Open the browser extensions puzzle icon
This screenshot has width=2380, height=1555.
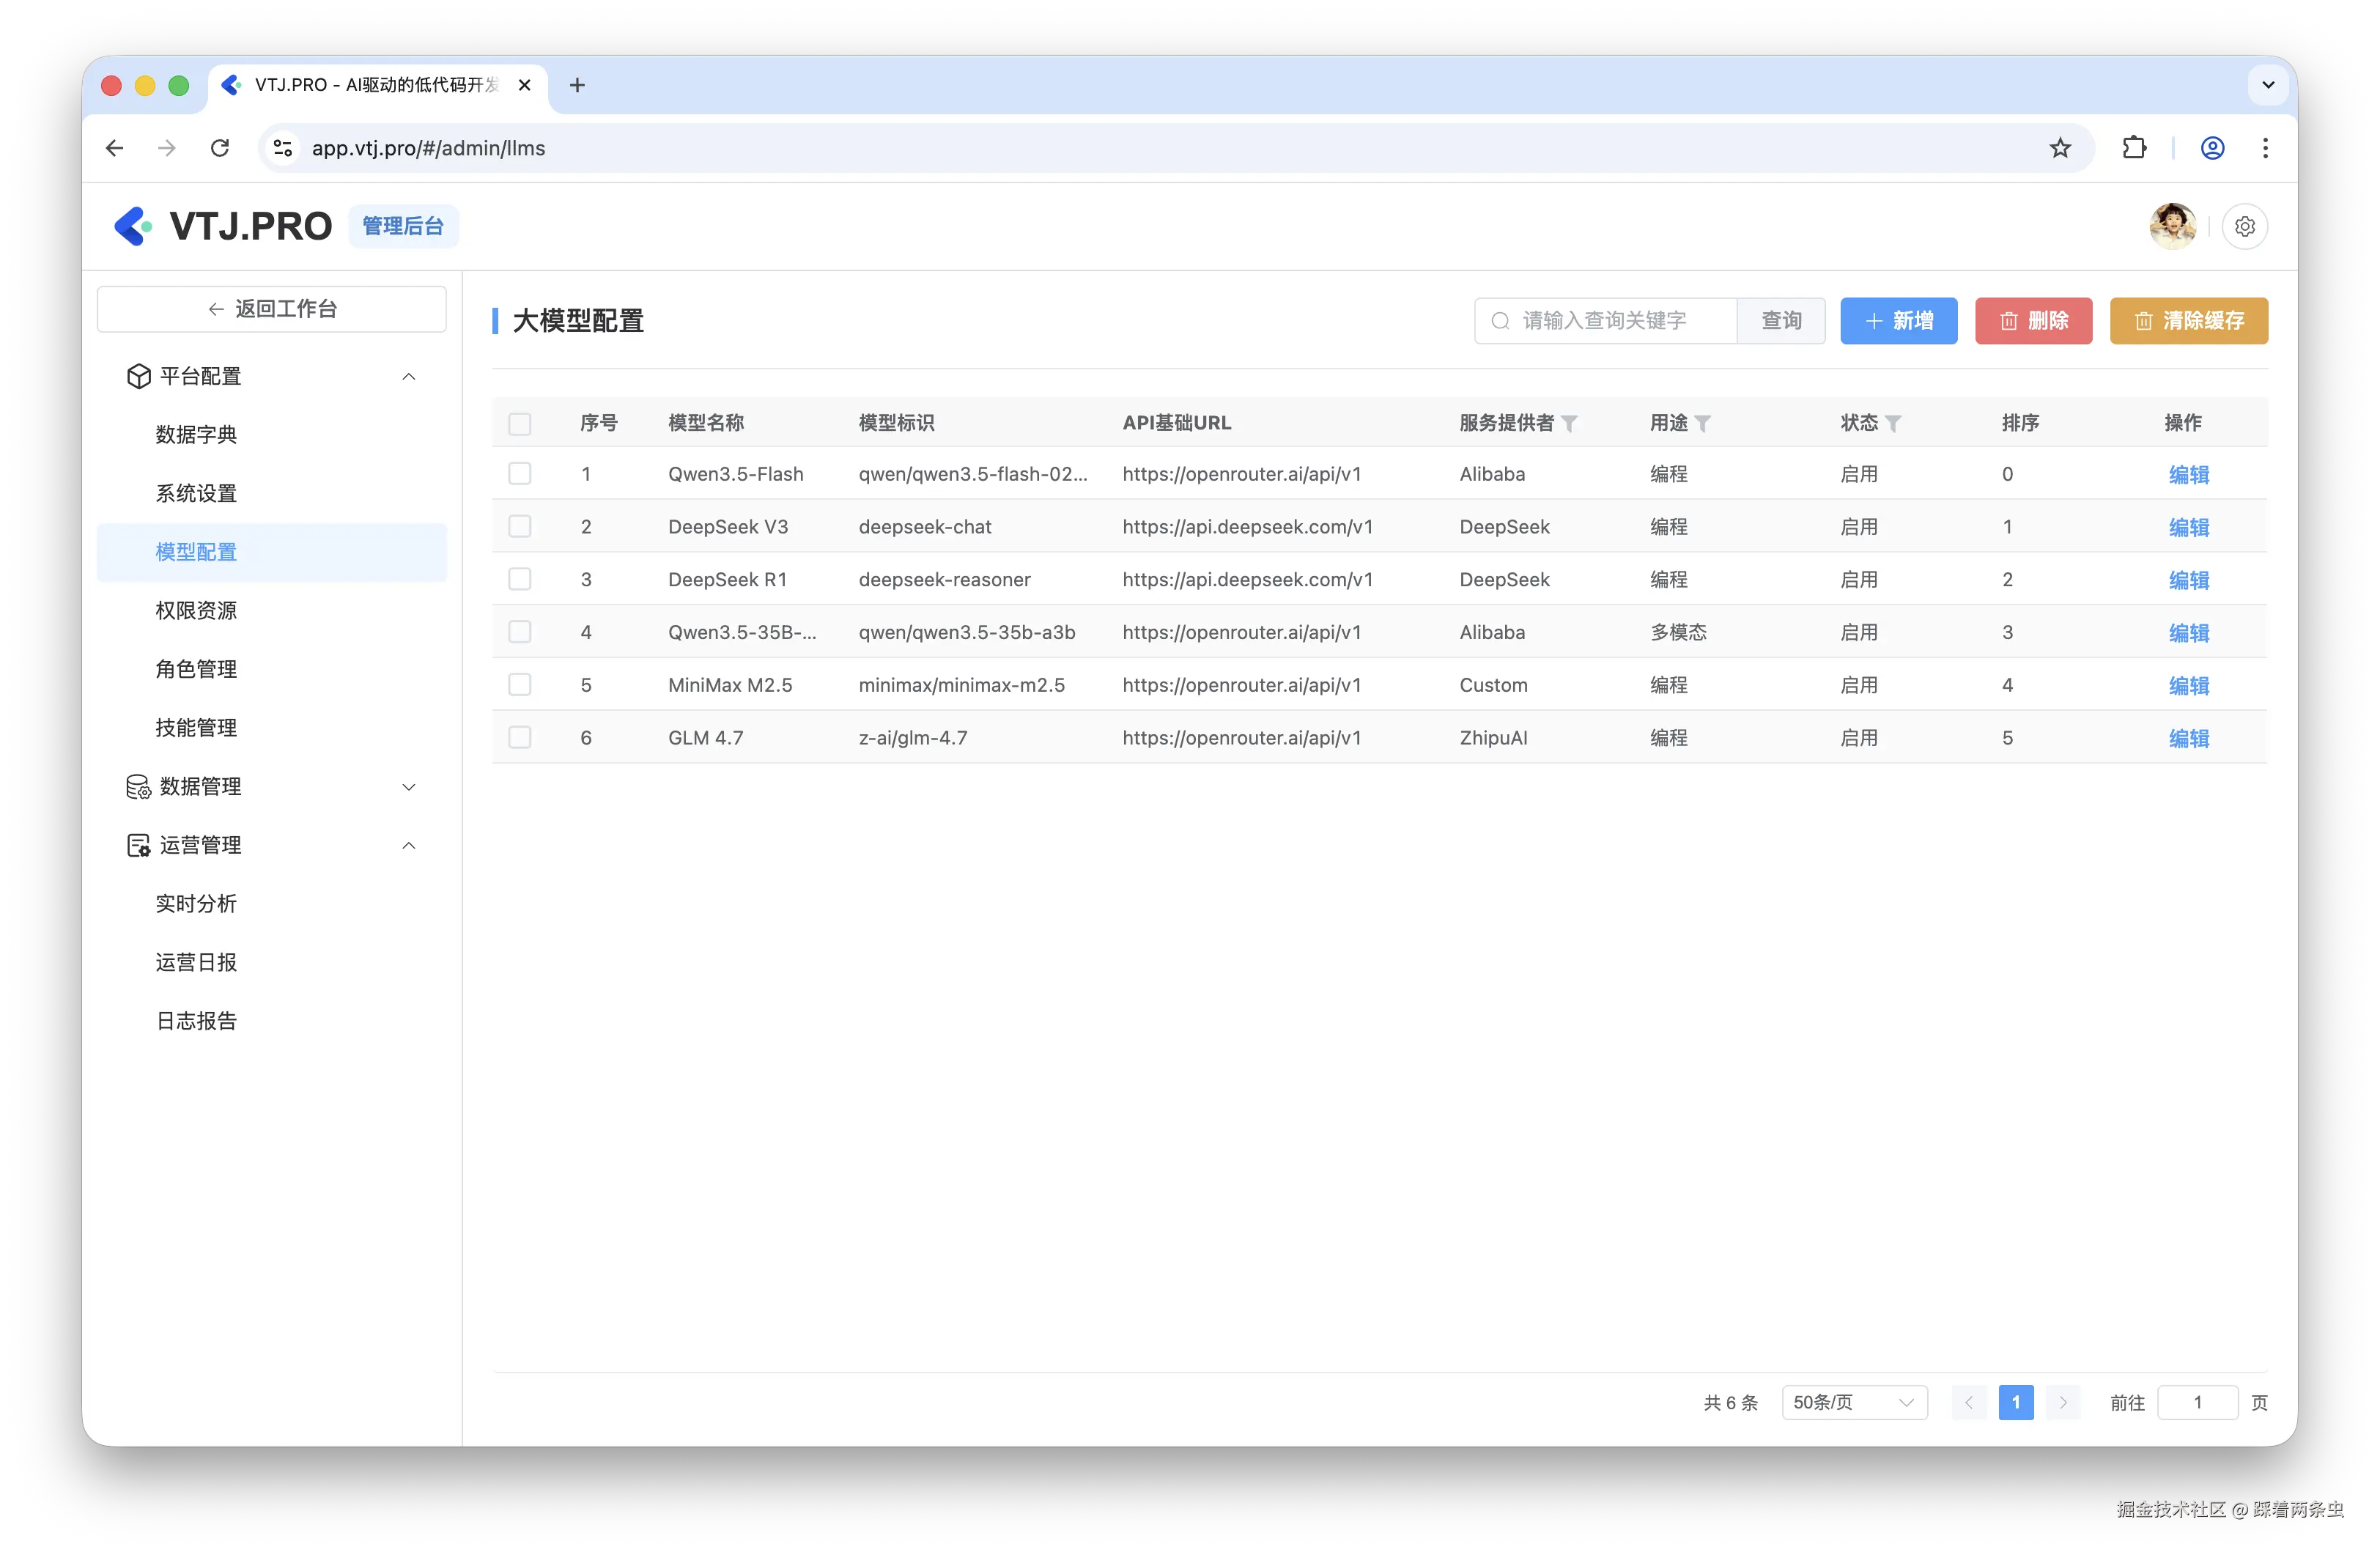[2134, 148]
